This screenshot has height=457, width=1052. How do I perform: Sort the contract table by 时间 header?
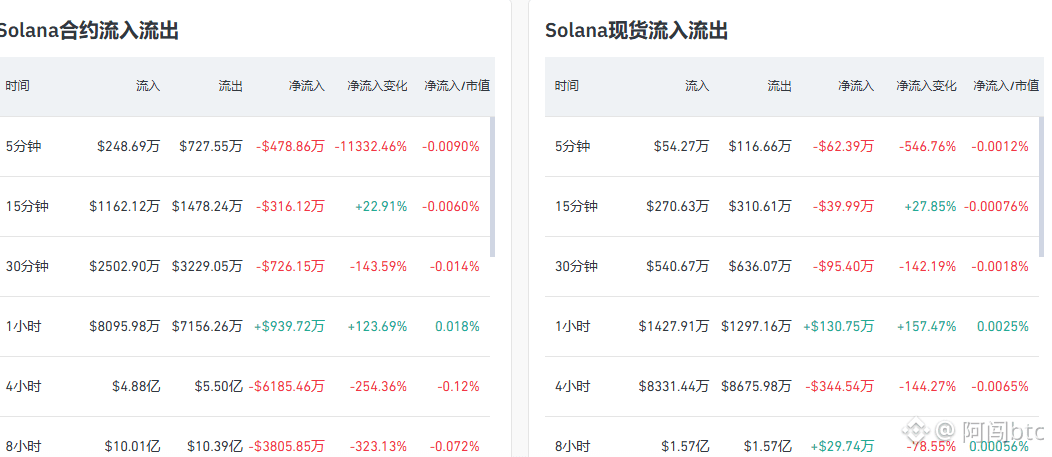point(17,86)
